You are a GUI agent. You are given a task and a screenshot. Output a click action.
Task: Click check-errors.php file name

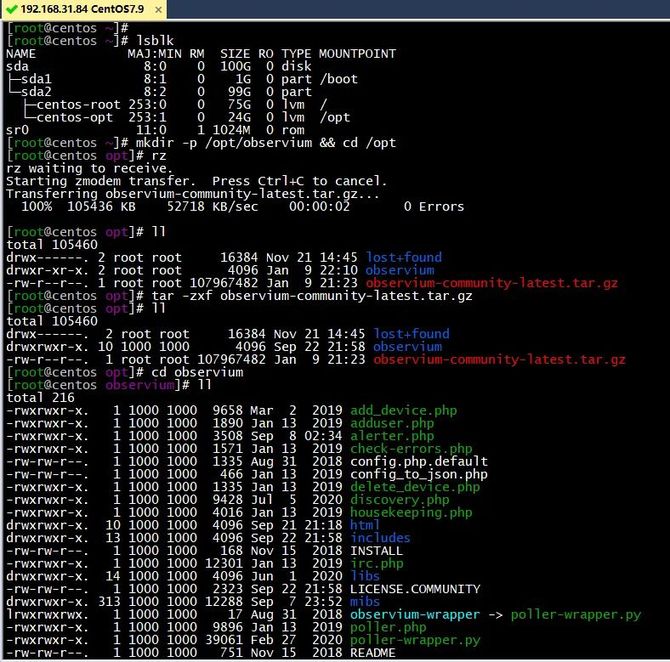[411, 449]
